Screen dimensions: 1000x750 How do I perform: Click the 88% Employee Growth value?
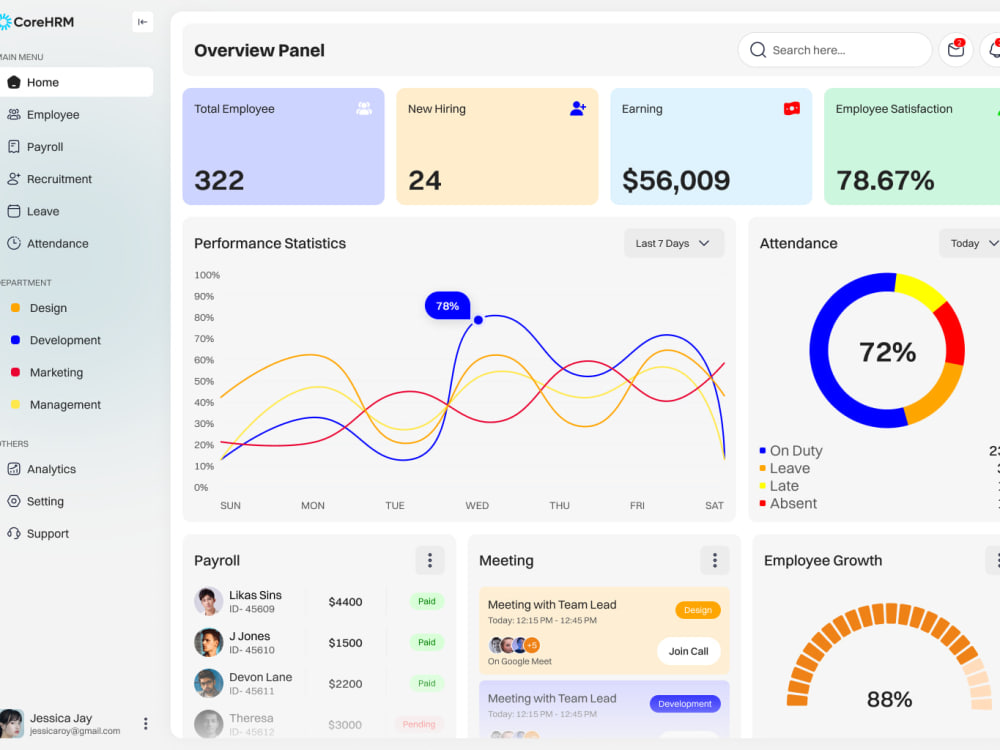tap(890, 700)
